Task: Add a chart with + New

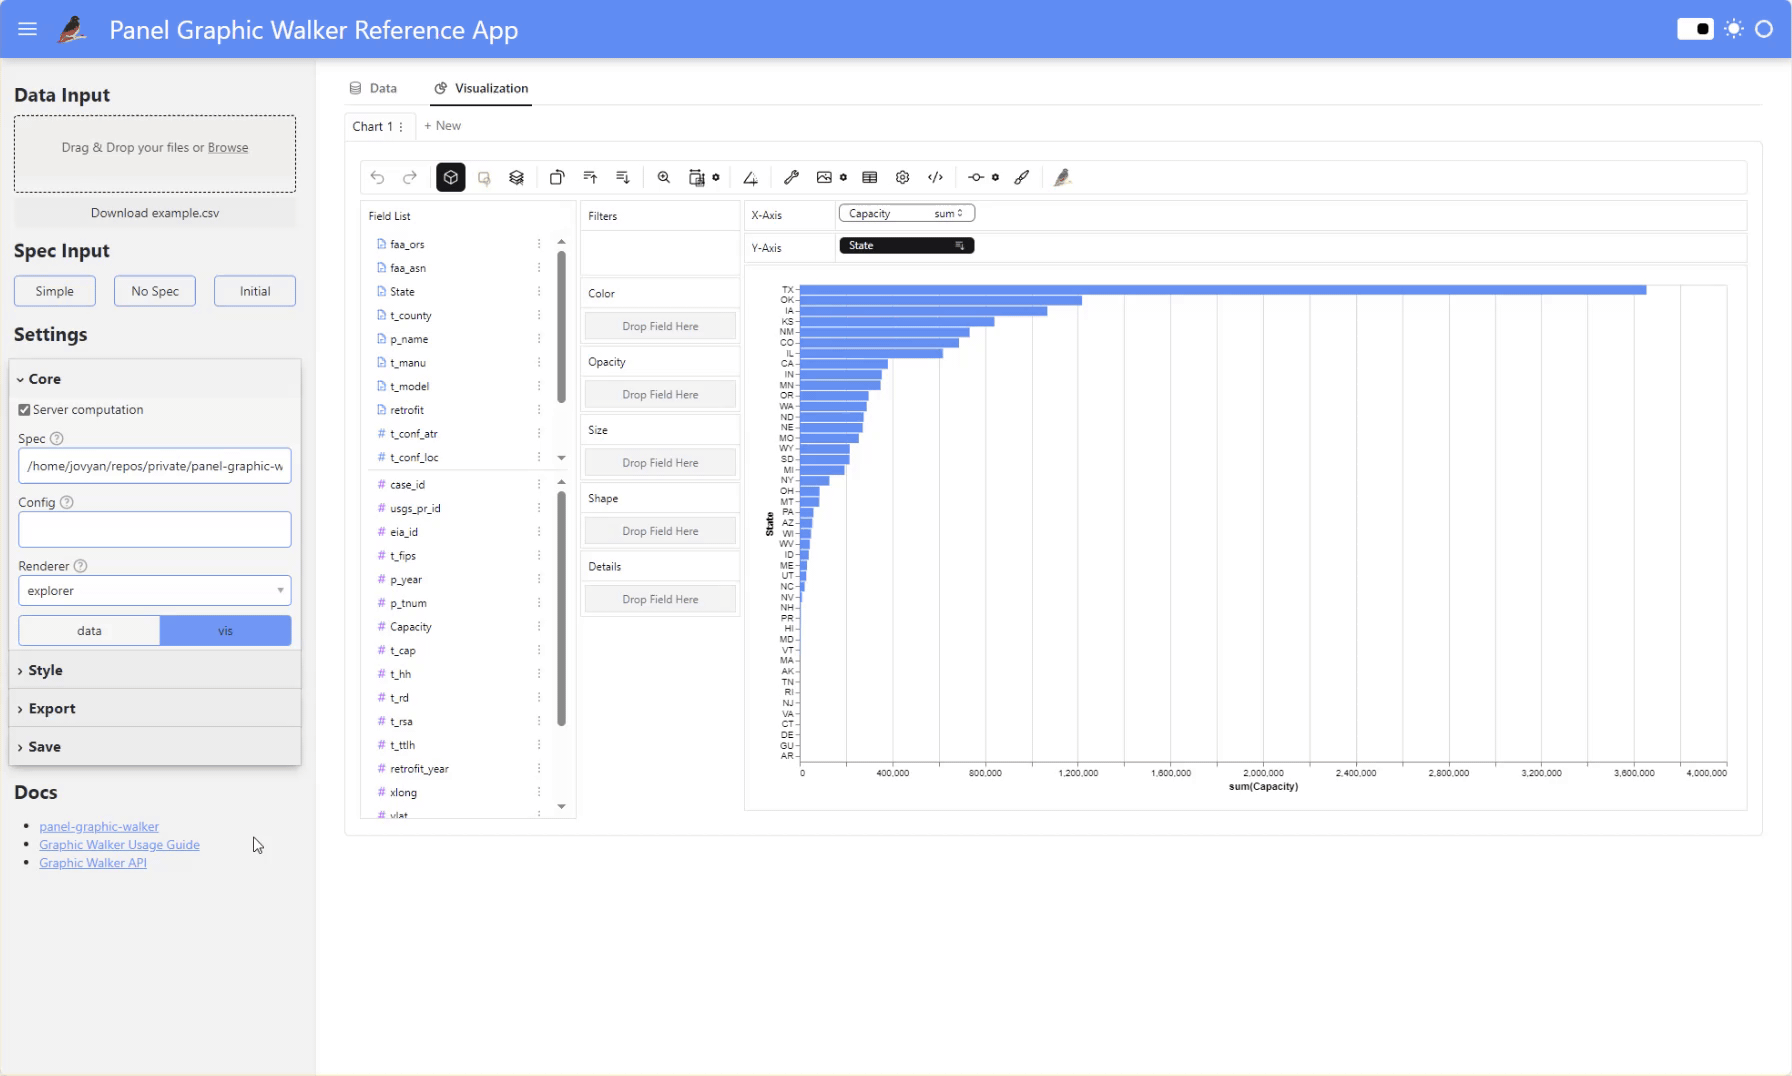Action: (442, 126)
